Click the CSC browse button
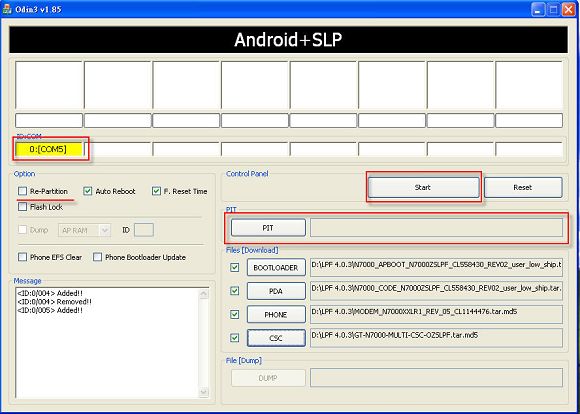 (276, 338)
